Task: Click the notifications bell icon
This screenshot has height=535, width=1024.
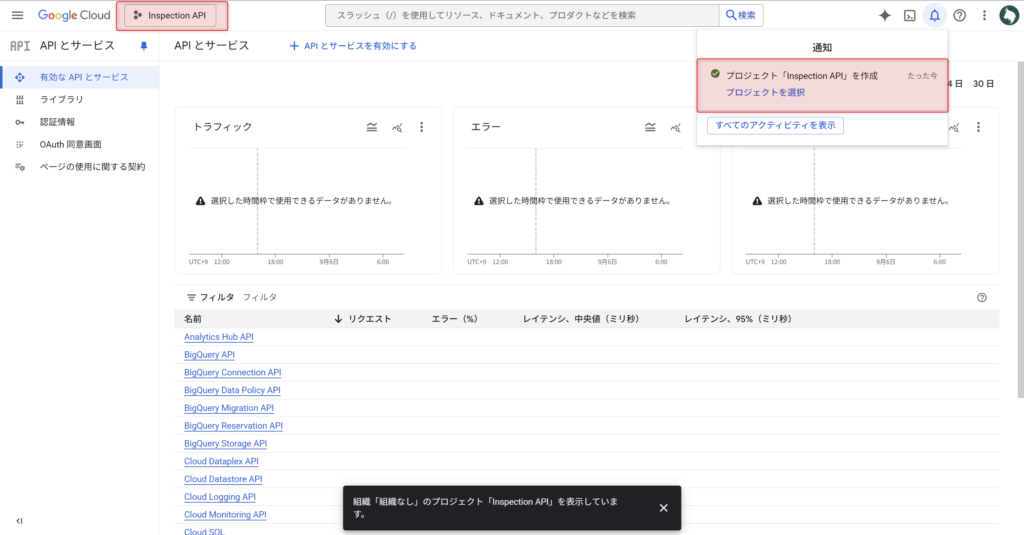Action: [x=934, y=15]
